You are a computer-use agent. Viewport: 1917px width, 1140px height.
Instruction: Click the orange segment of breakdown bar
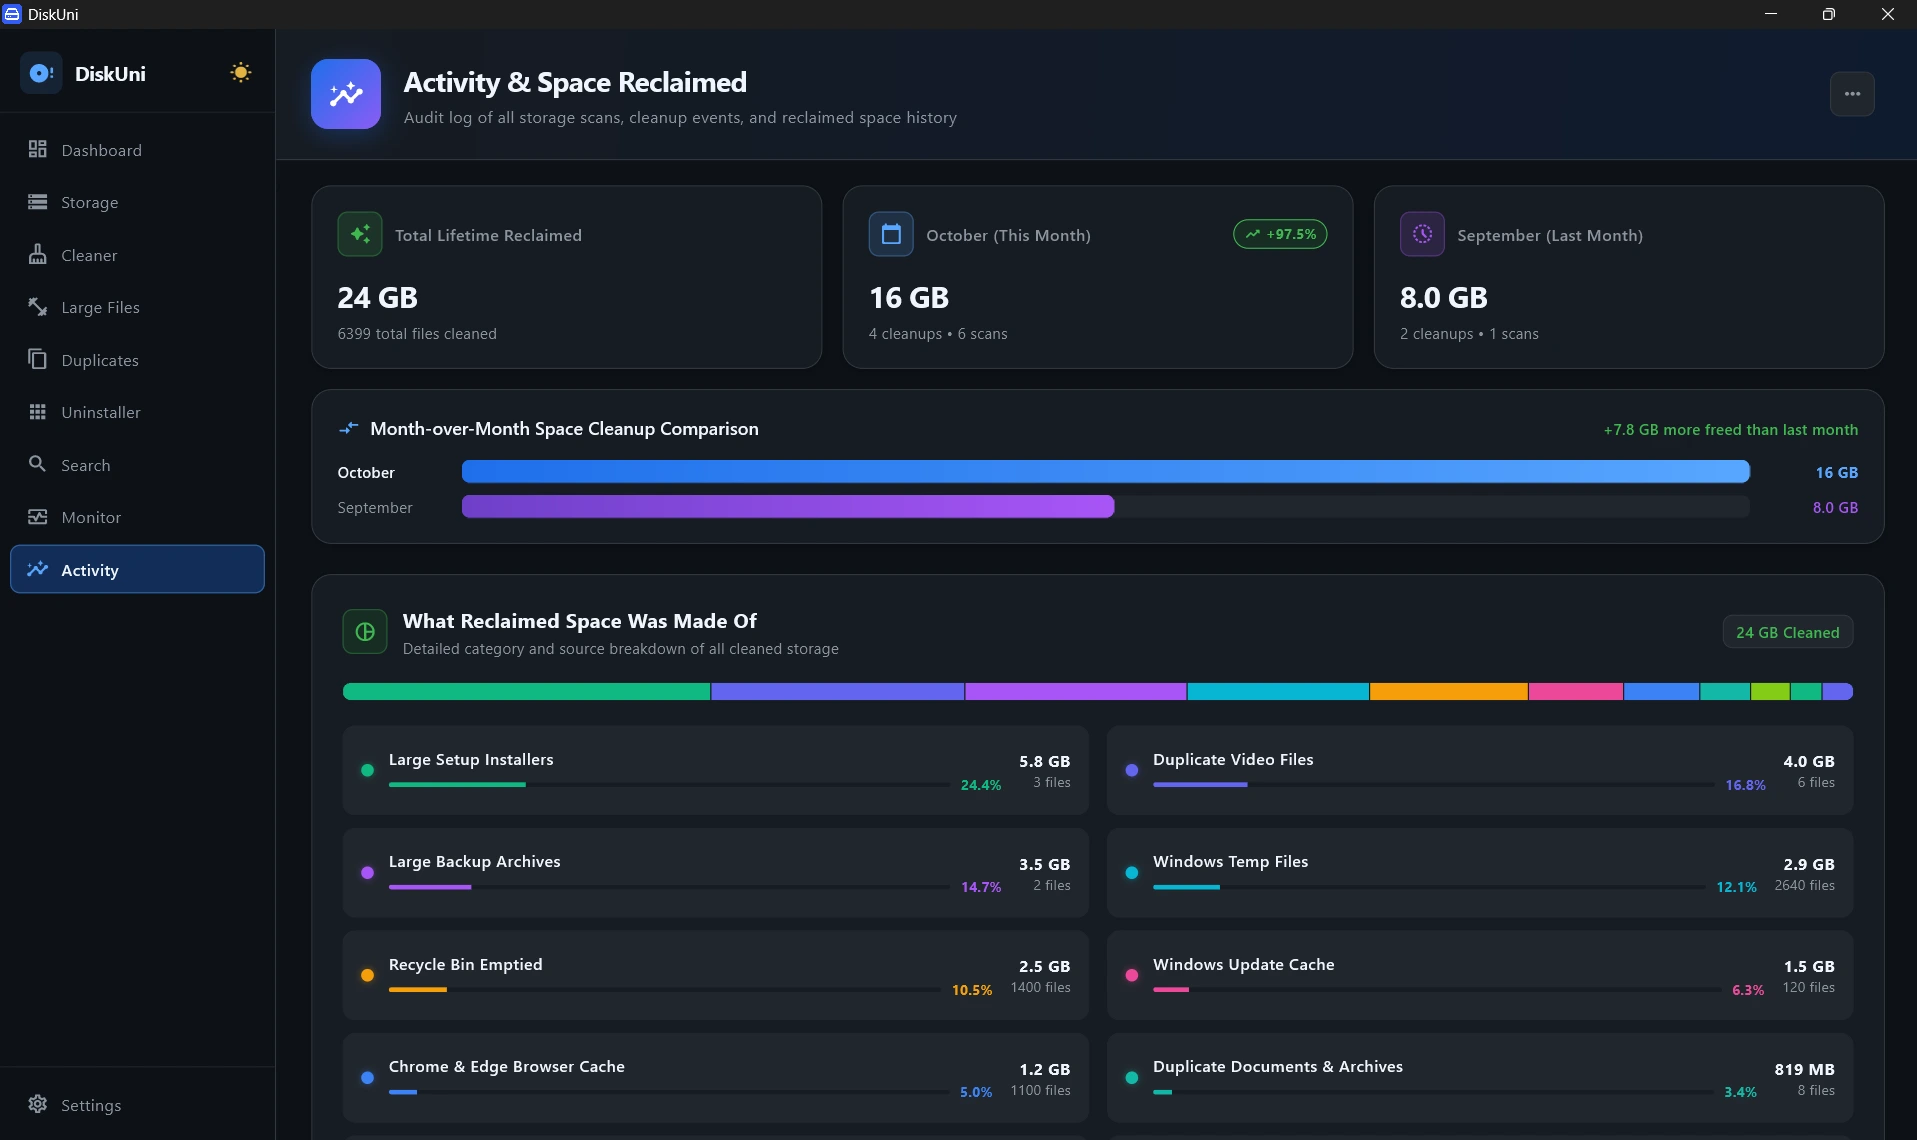click(x=1448, y=691)
